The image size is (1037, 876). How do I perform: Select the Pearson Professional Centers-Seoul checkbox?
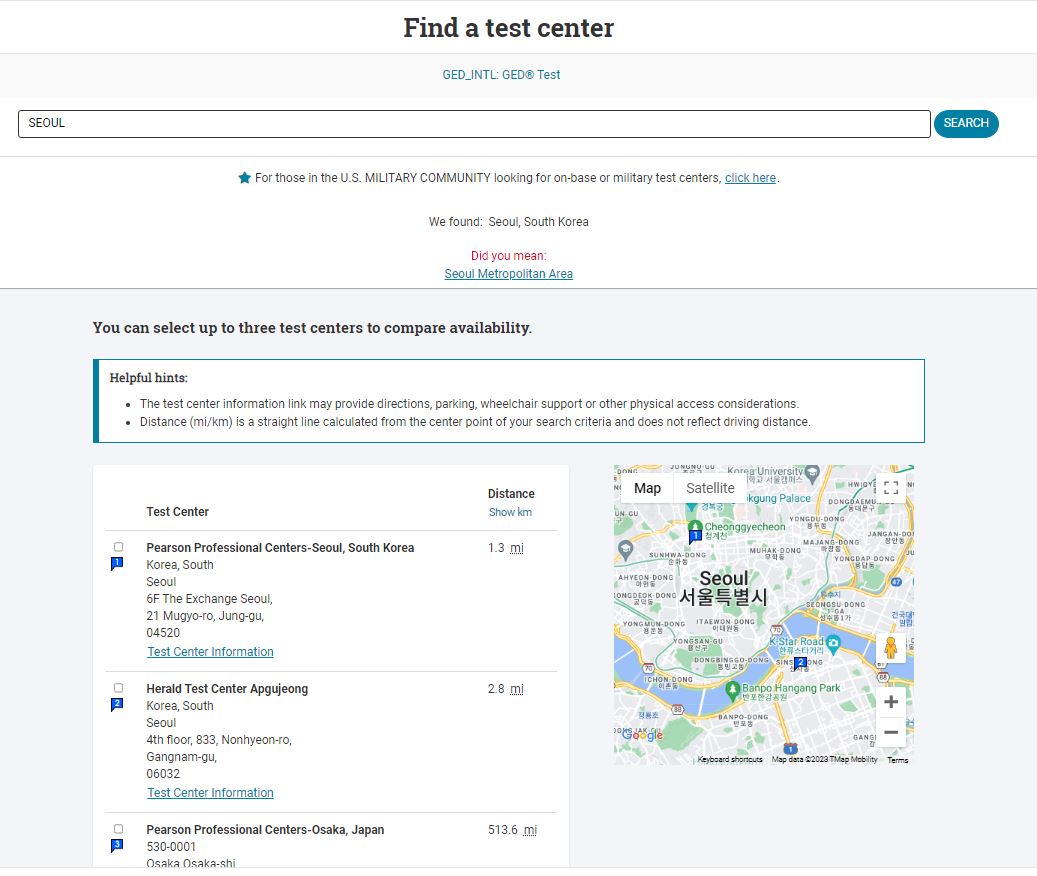[x=119, y=547]
